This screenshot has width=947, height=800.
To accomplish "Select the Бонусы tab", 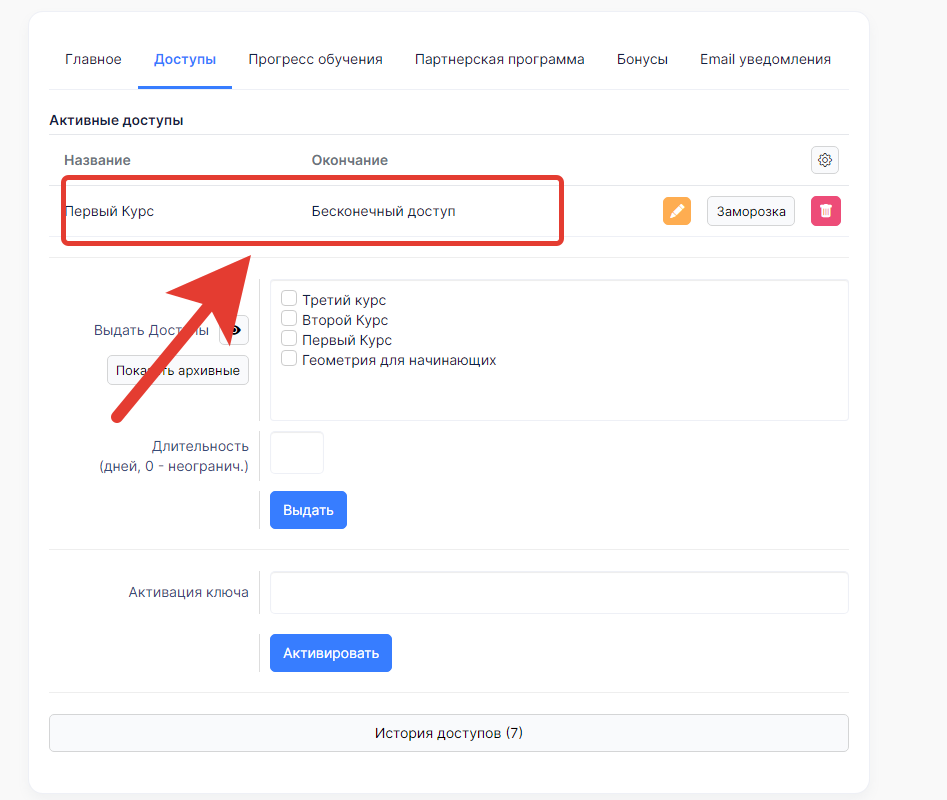I will tap(642, 59).
